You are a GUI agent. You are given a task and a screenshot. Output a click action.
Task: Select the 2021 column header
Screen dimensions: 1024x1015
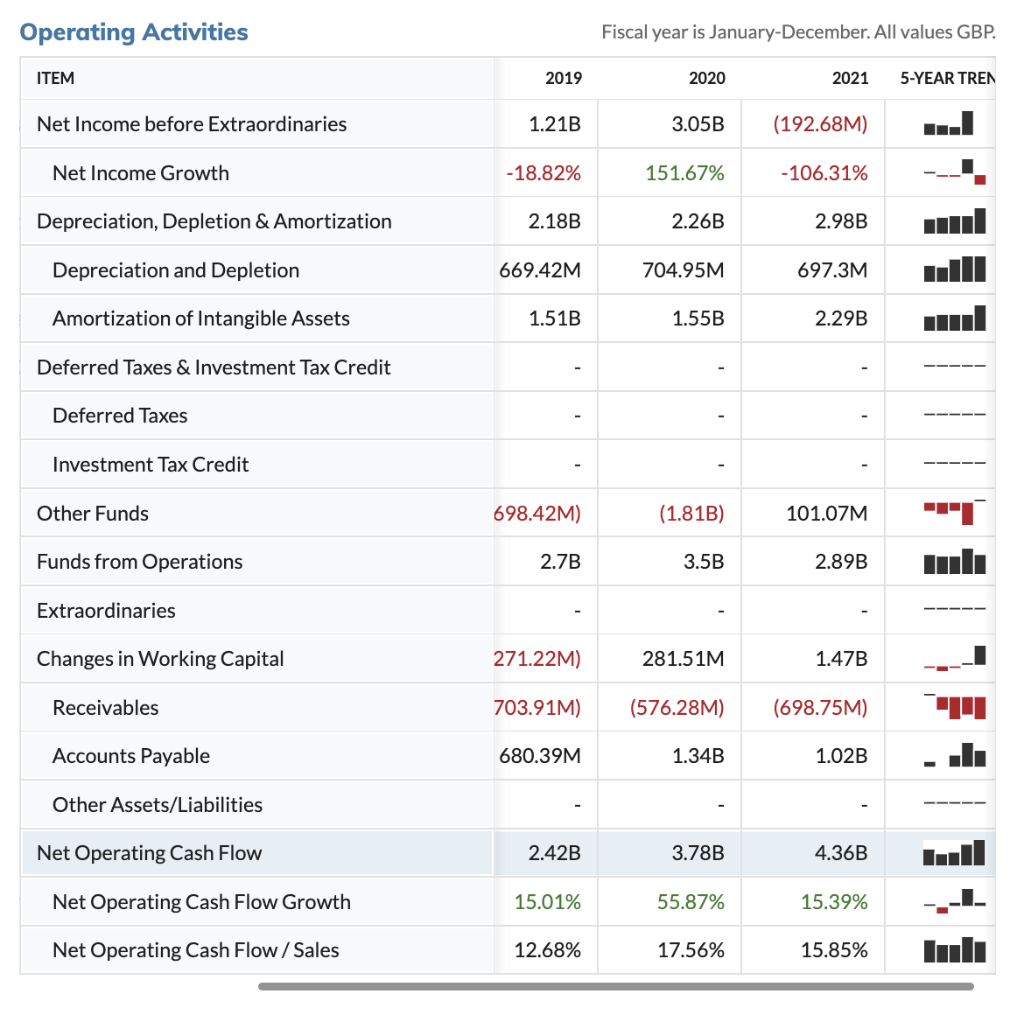(x=850, y=78)
